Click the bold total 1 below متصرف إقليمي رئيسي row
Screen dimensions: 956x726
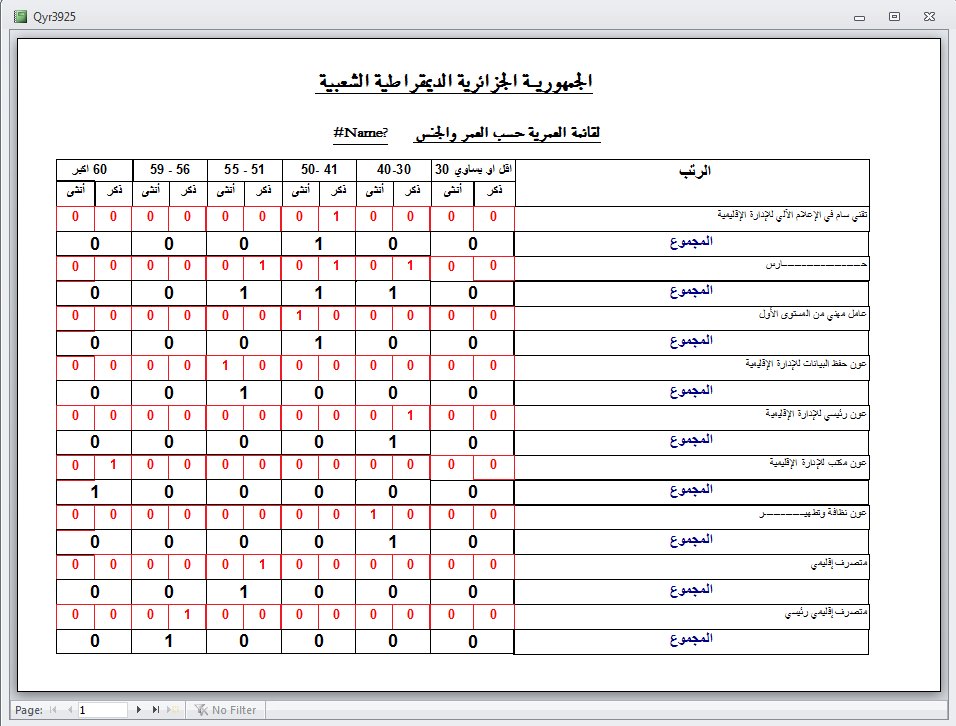169,641
